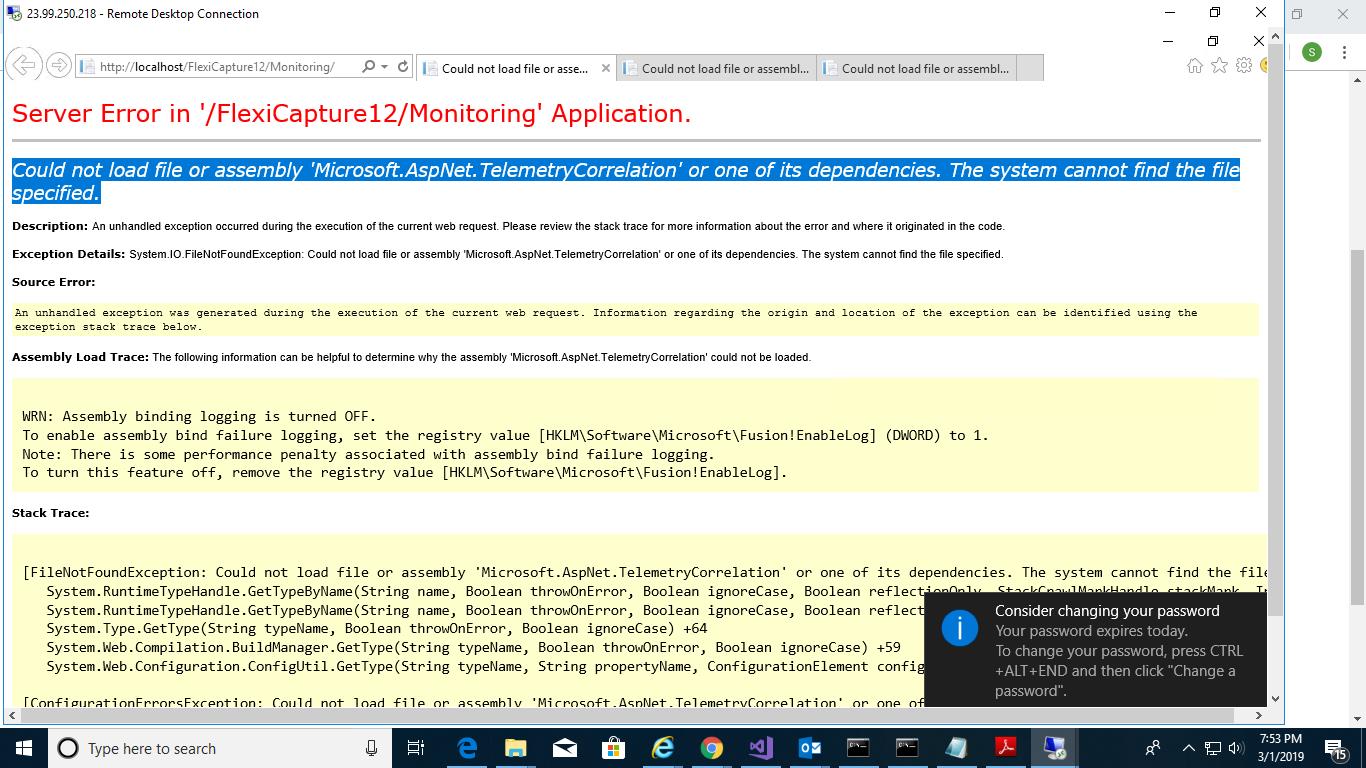The image size is (1366, 768).
Task: Click the 'Exception Details:' label
Action: [69, 254]
